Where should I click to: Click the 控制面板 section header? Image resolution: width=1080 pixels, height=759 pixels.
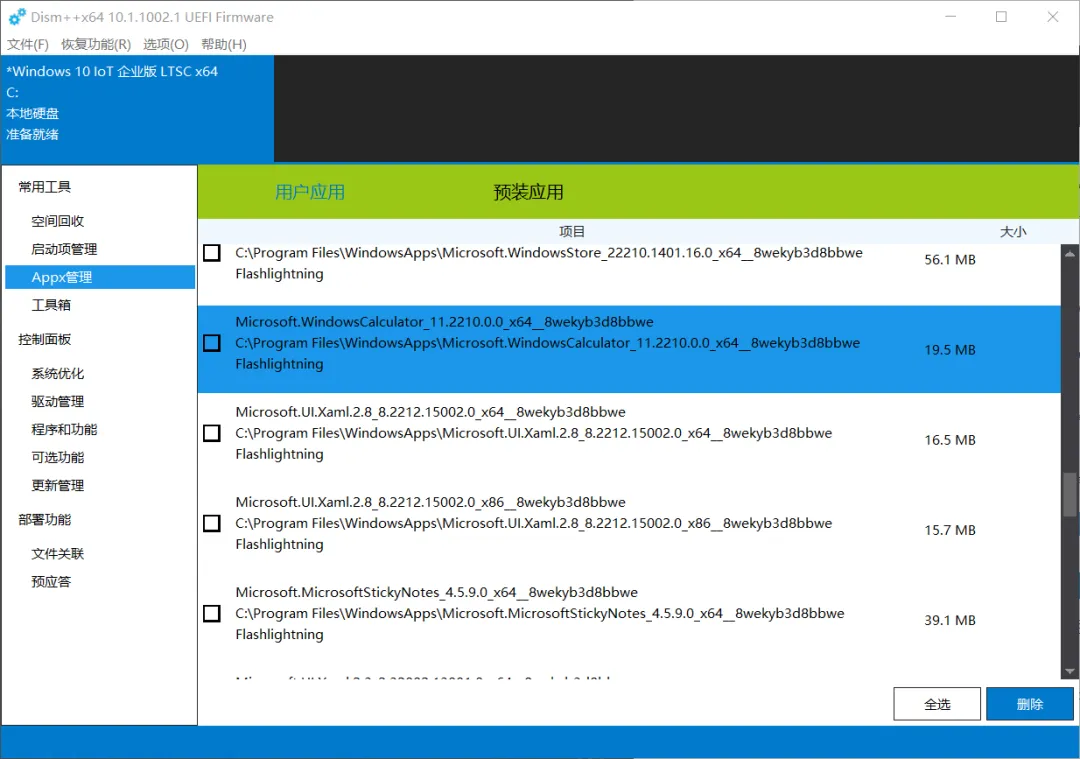coord(45,339)
